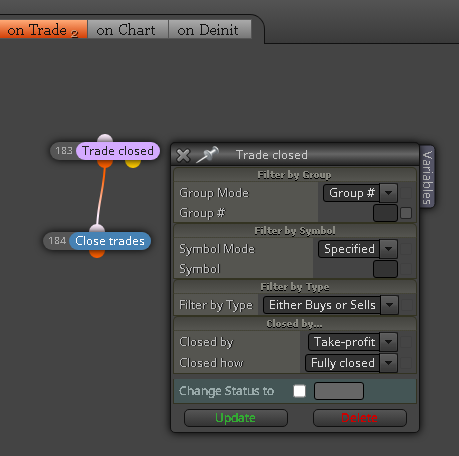Viewport: 459px width, 456px height.
Task: Click the Change Status to color field
Action: click(339, 391)
